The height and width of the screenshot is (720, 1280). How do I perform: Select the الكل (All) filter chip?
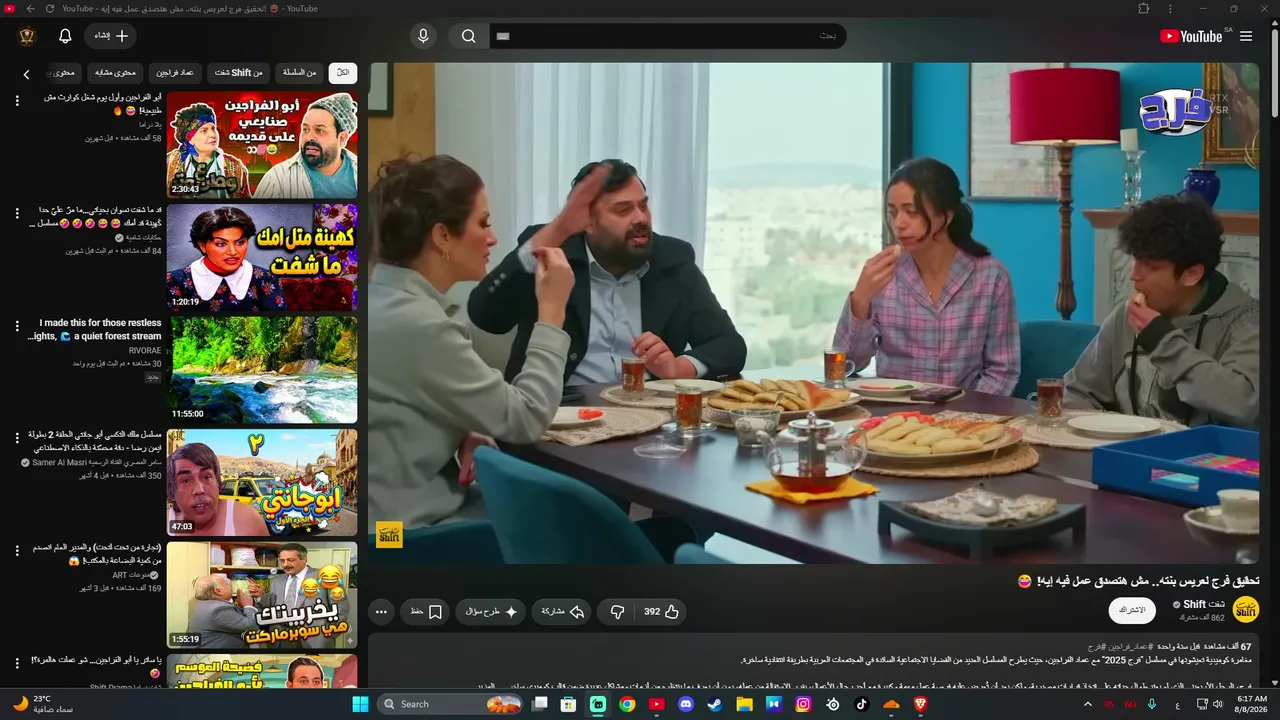343,73
